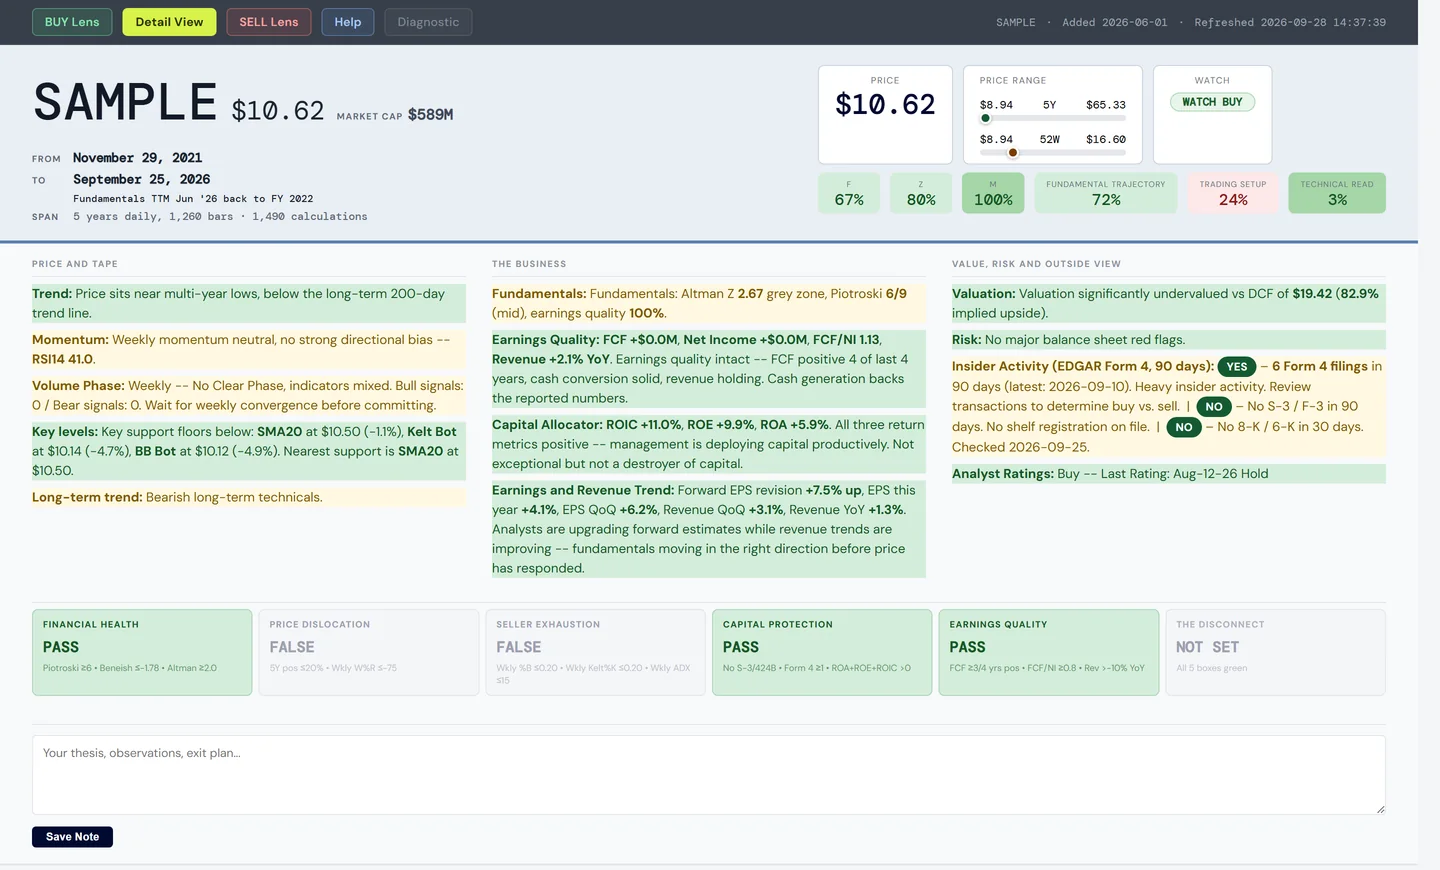Image resolution: width=1440 pixels, height=870 pixels.
Task: Select the M 100% score tile
Action: coord(993,193)
